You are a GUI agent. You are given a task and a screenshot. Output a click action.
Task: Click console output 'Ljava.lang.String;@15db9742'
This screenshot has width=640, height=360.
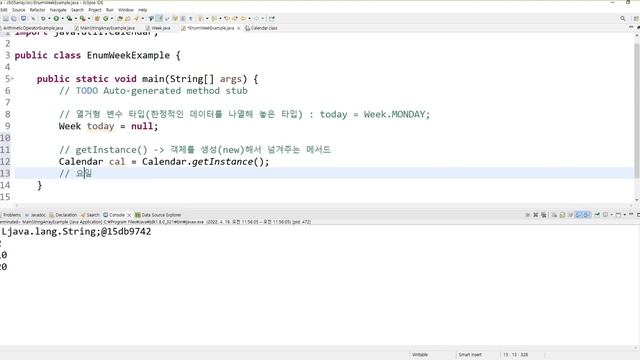(x=76, y=231)
